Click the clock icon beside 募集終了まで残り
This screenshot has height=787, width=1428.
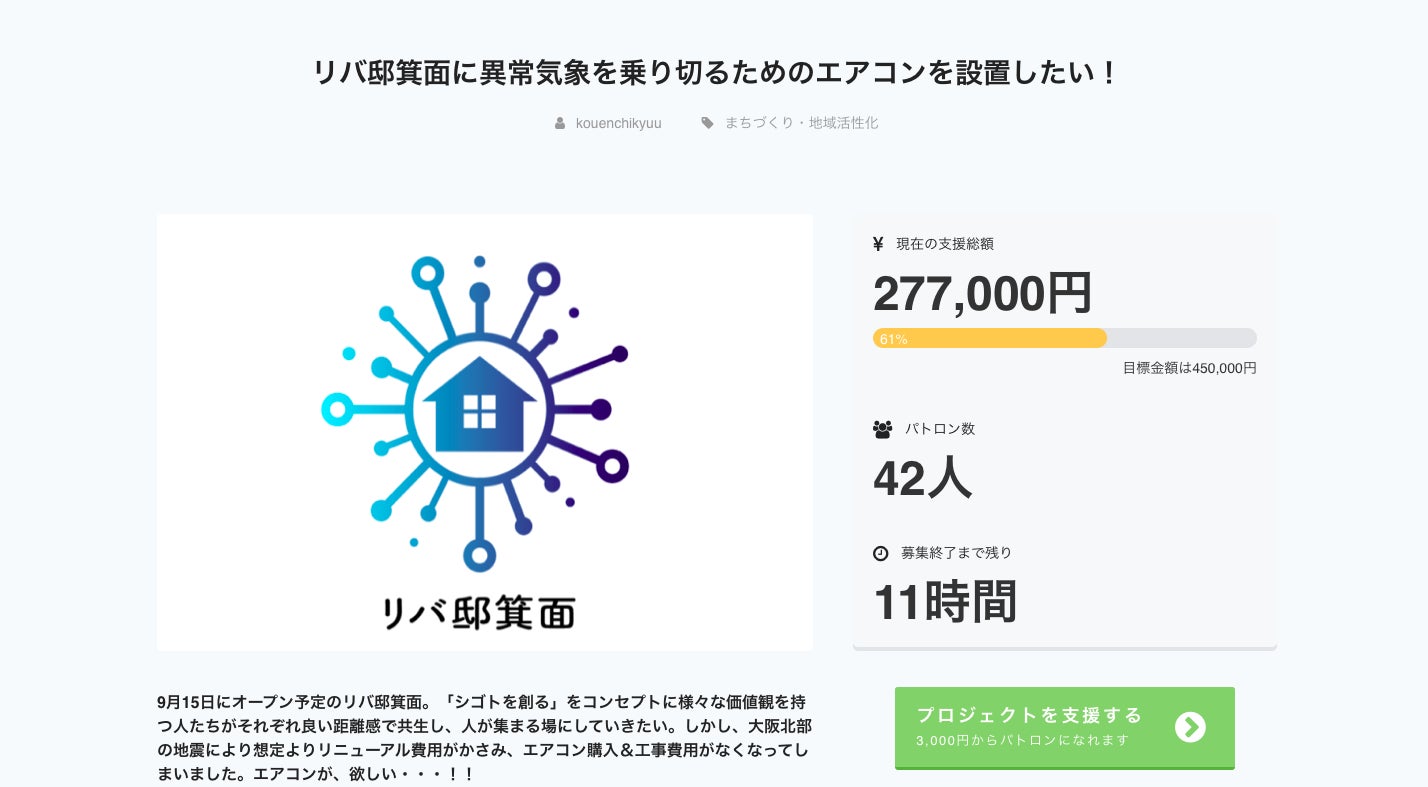[x=881, y=553]
